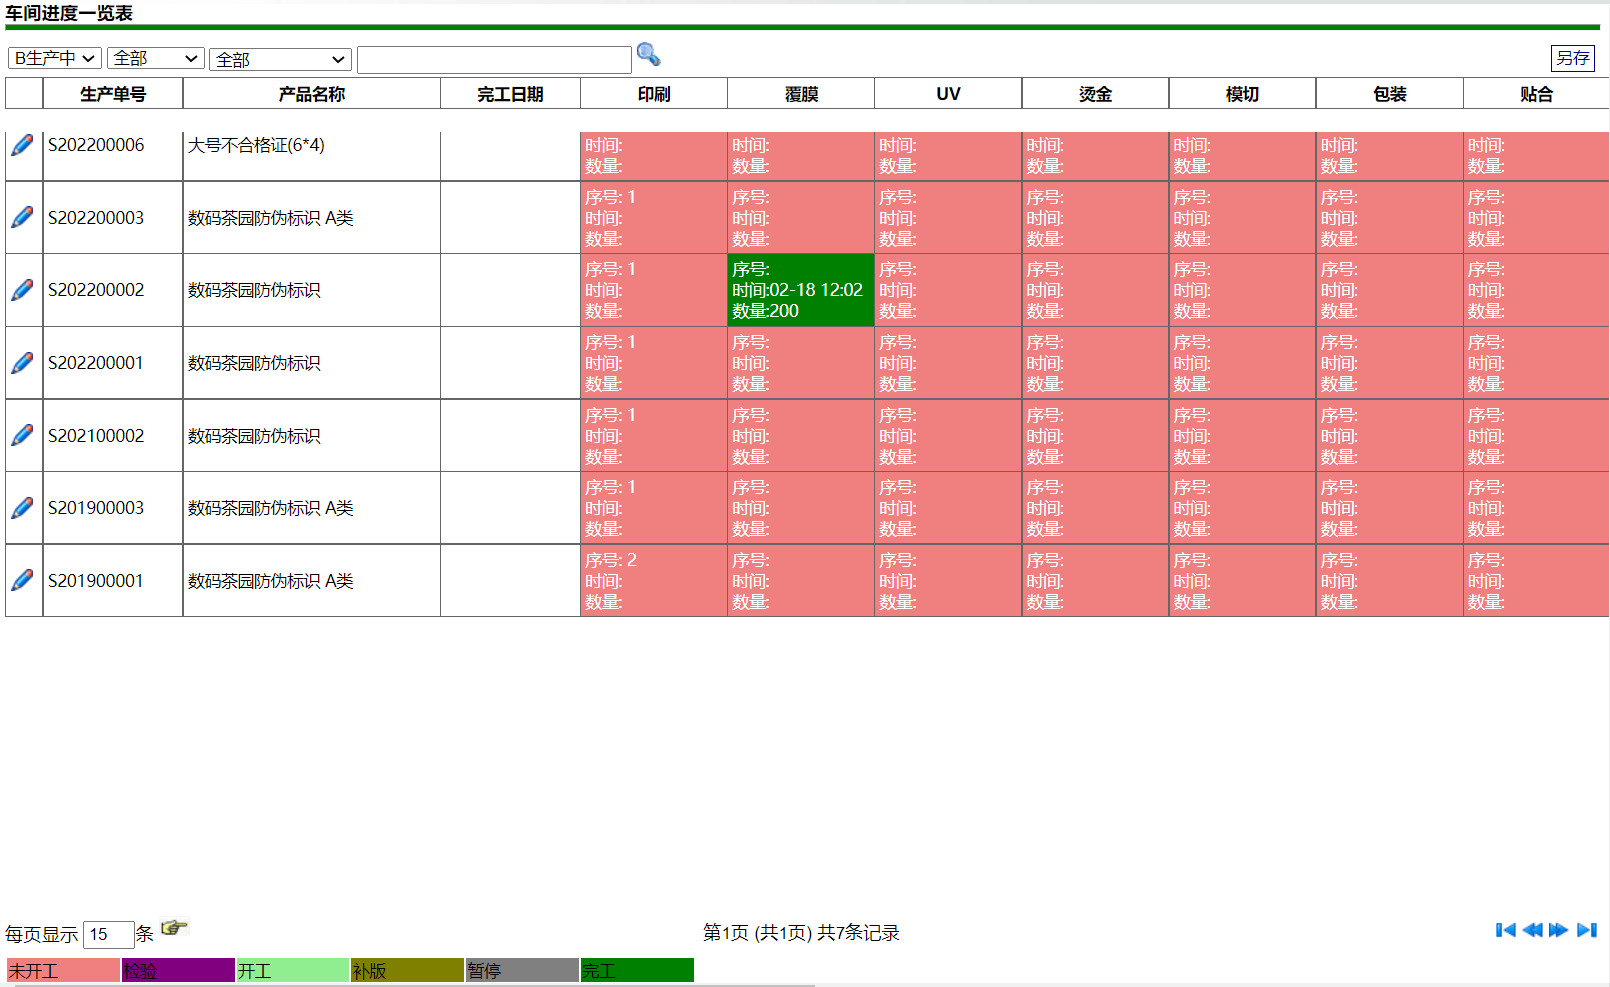Click the edit pencil for order S202200006
The image size is (1610, 987).
point(22,144)
